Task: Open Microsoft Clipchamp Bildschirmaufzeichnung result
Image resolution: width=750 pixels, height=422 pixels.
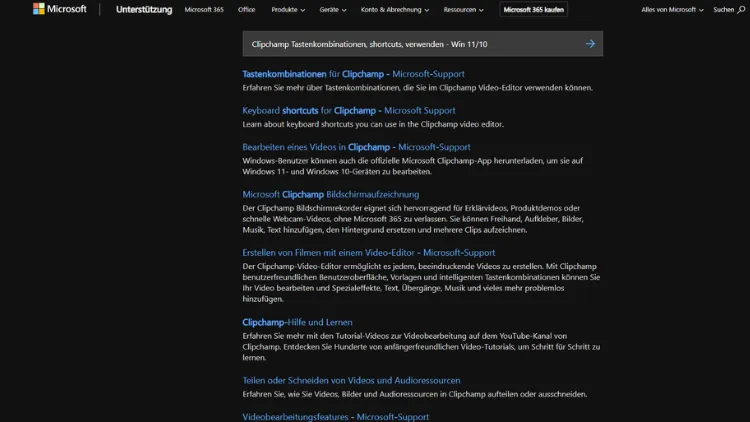Action: (331, 194)
